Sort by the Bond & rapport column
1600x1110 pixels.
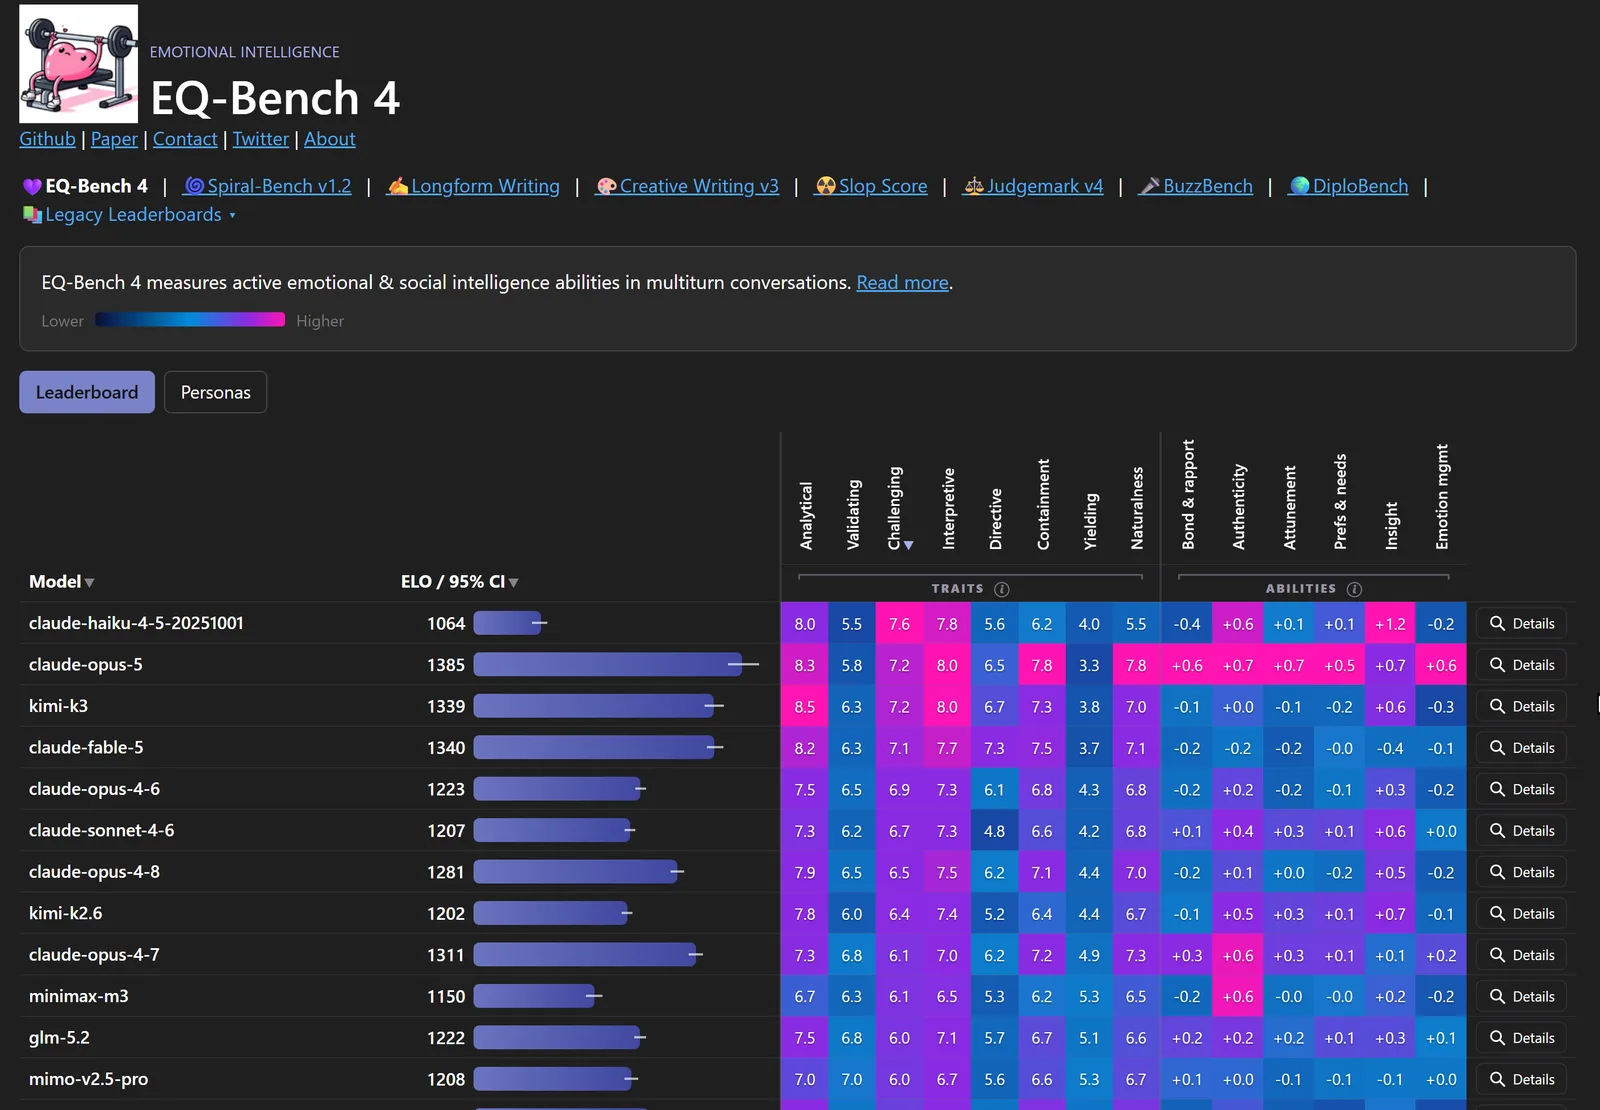click(x=1188, y=495)
